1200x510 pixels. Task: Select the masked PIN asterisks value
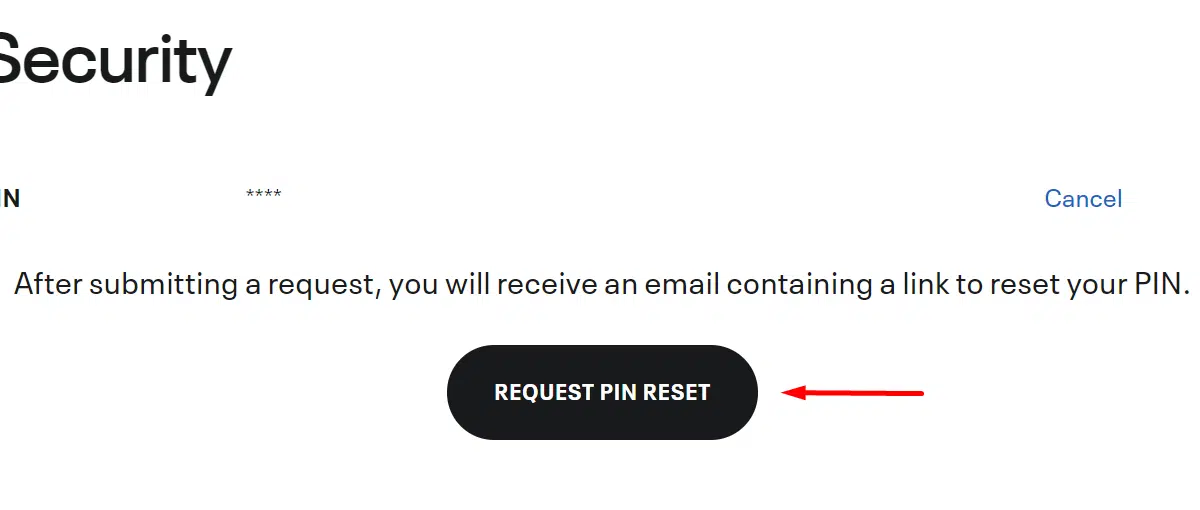pyautogui.click(x=264, y=194)
